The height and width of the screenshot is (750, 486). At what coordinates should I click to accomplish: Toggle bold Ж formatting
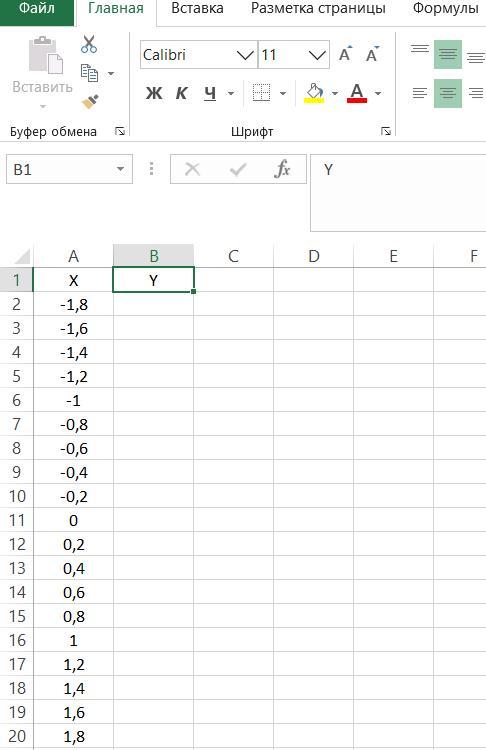[154, 93]
